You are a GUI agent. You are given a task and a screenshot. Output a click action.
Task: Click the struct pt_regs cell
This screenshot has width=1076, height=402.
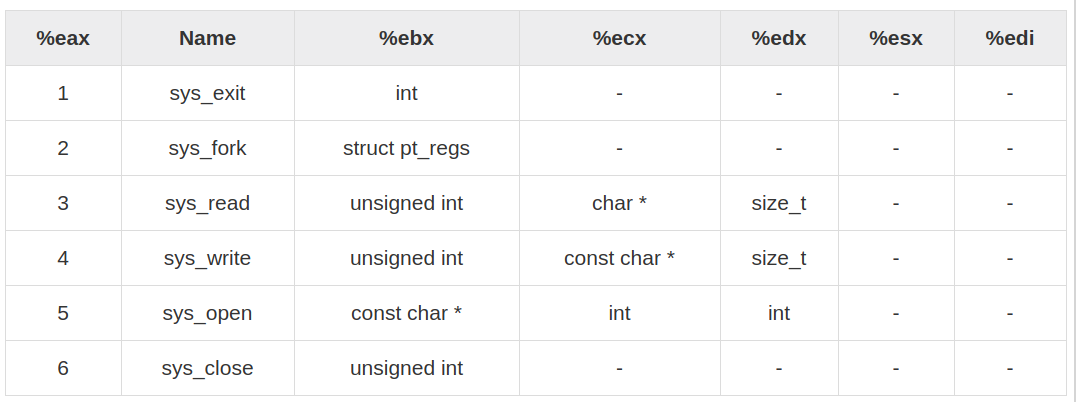[x=407, y=148]
